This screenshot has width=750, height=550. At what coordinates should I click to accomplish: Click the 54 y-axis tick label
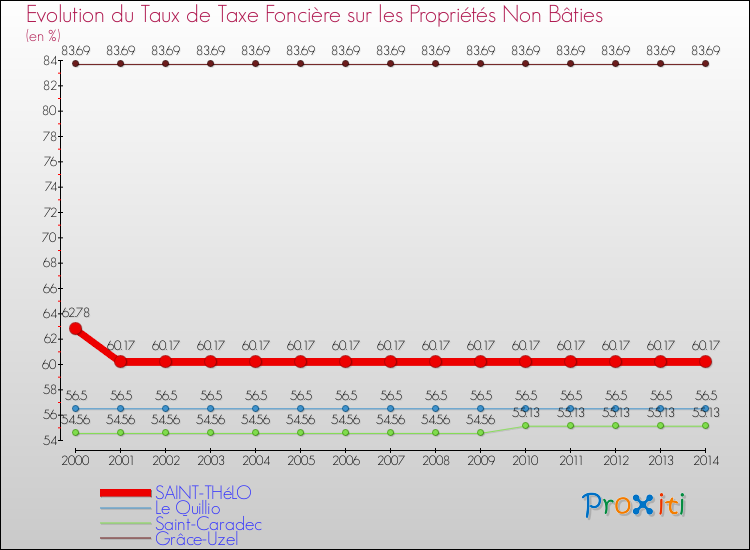pos(50,440)
